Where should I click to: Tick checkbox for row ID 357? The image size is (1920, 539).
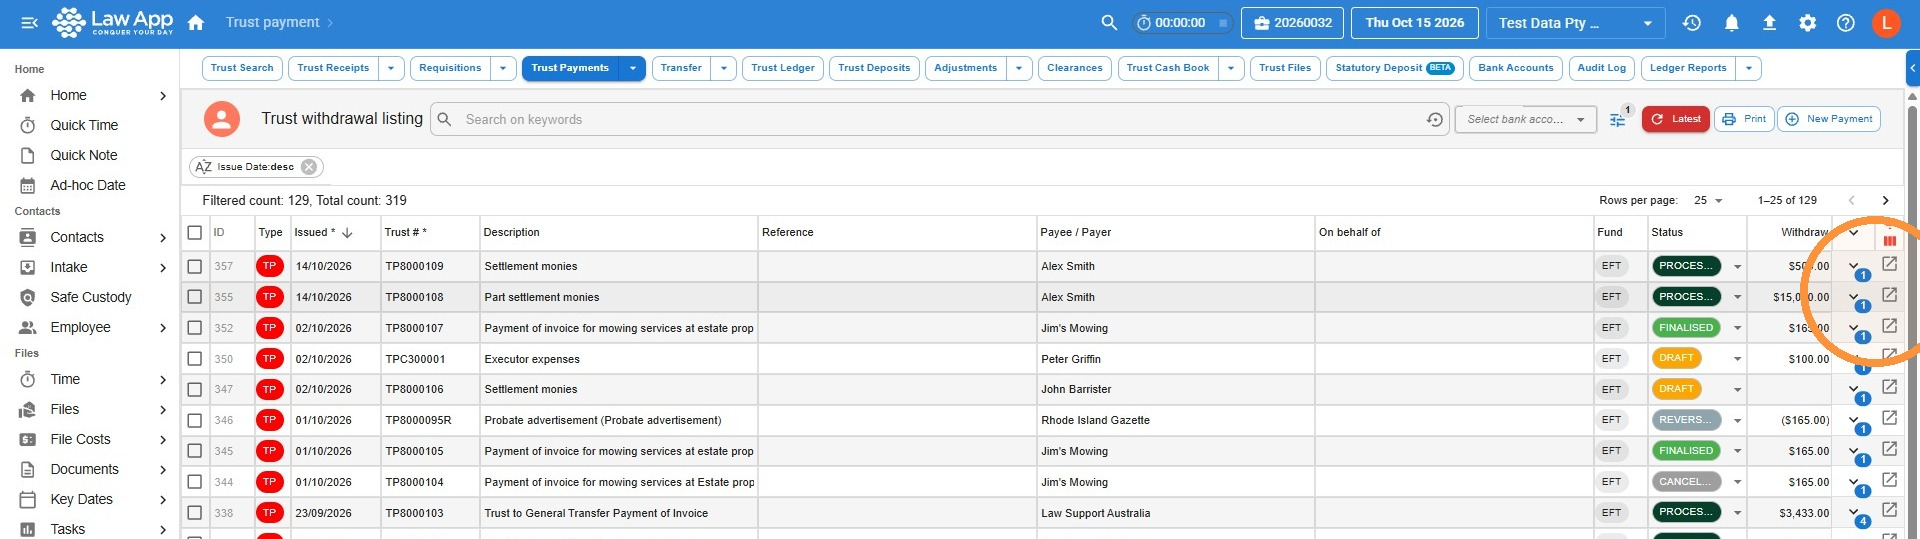195,266
